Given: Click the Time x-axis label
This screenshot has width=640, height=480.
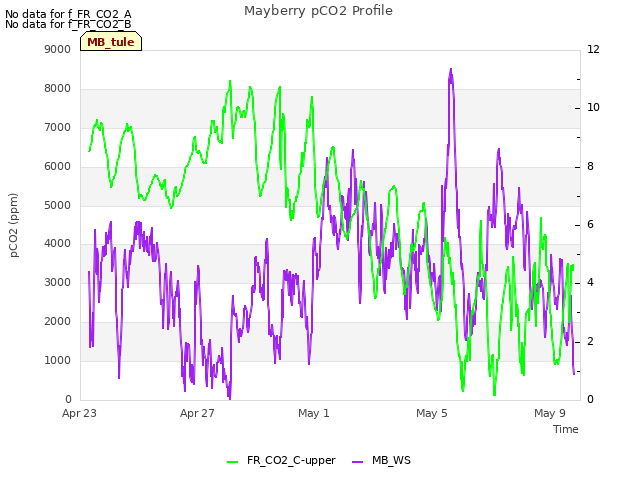Looking at the screenshot, I should pyautogui.click(x=566, y=429).
